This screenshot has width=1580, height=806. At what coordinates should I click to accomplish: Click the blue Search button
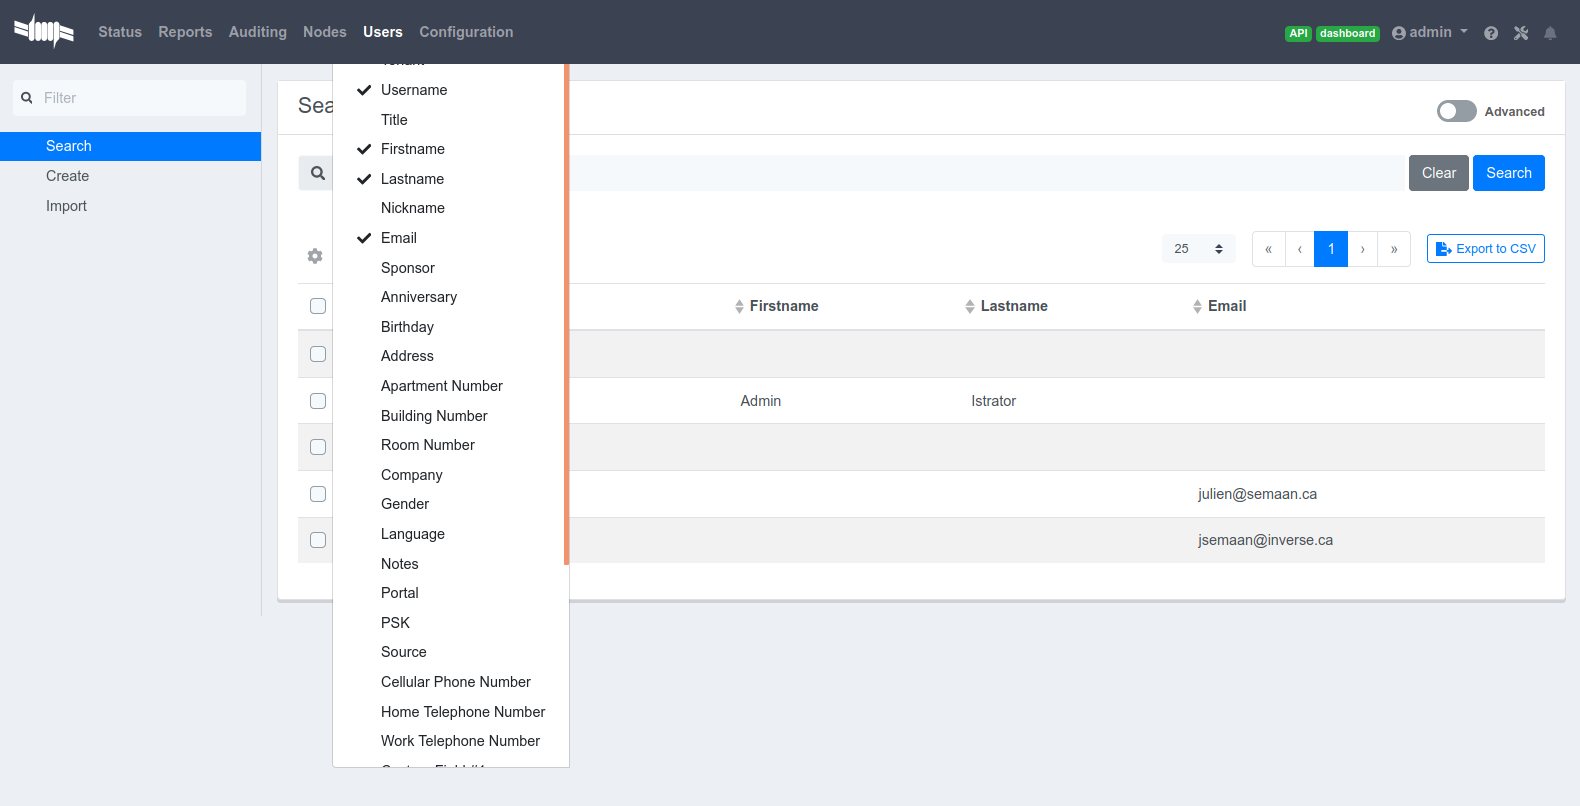(x=1509, y=173)
